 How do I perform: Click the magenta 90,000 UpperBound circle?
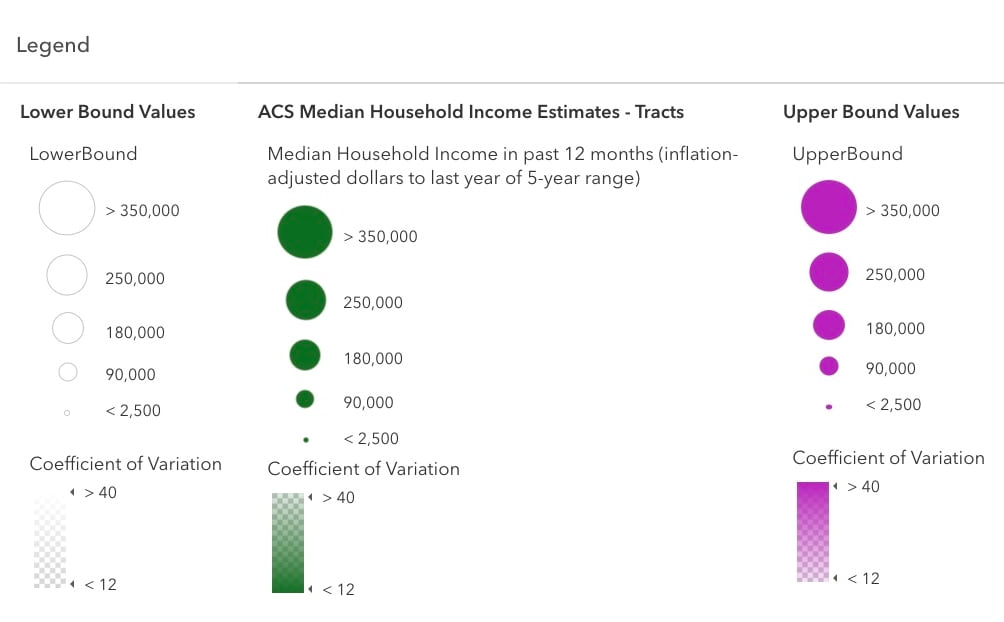tap(829, 366)
